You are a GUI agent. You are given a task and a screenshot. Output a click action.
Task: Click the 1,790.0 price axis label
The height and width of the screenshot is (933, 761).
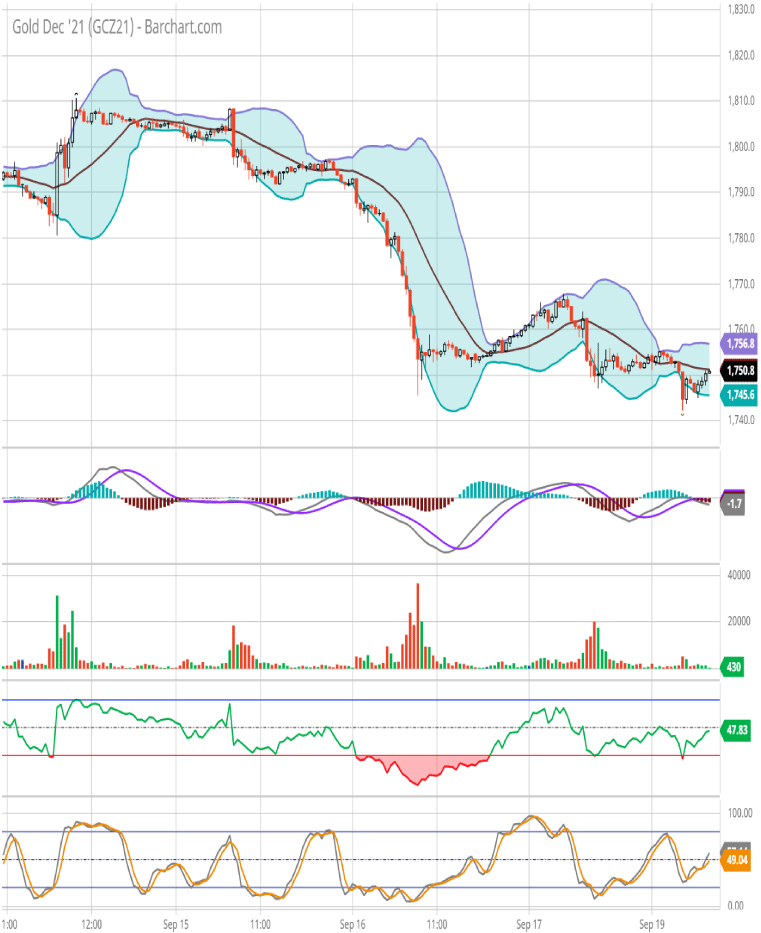741,192
